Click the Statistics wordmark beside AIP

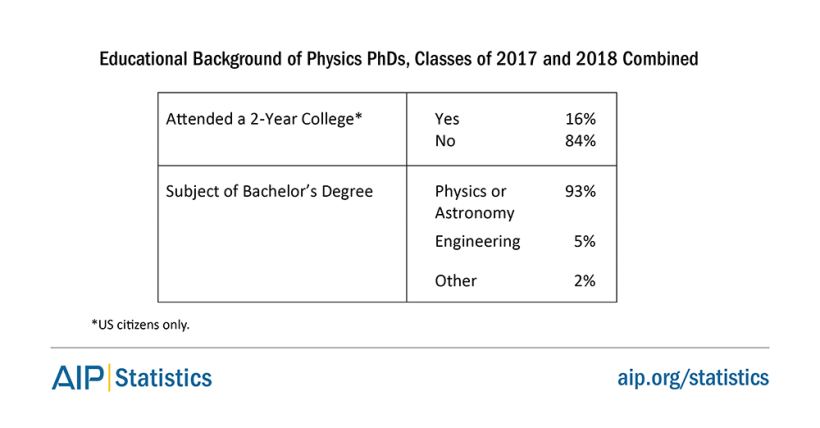click(x=164, y=378)
